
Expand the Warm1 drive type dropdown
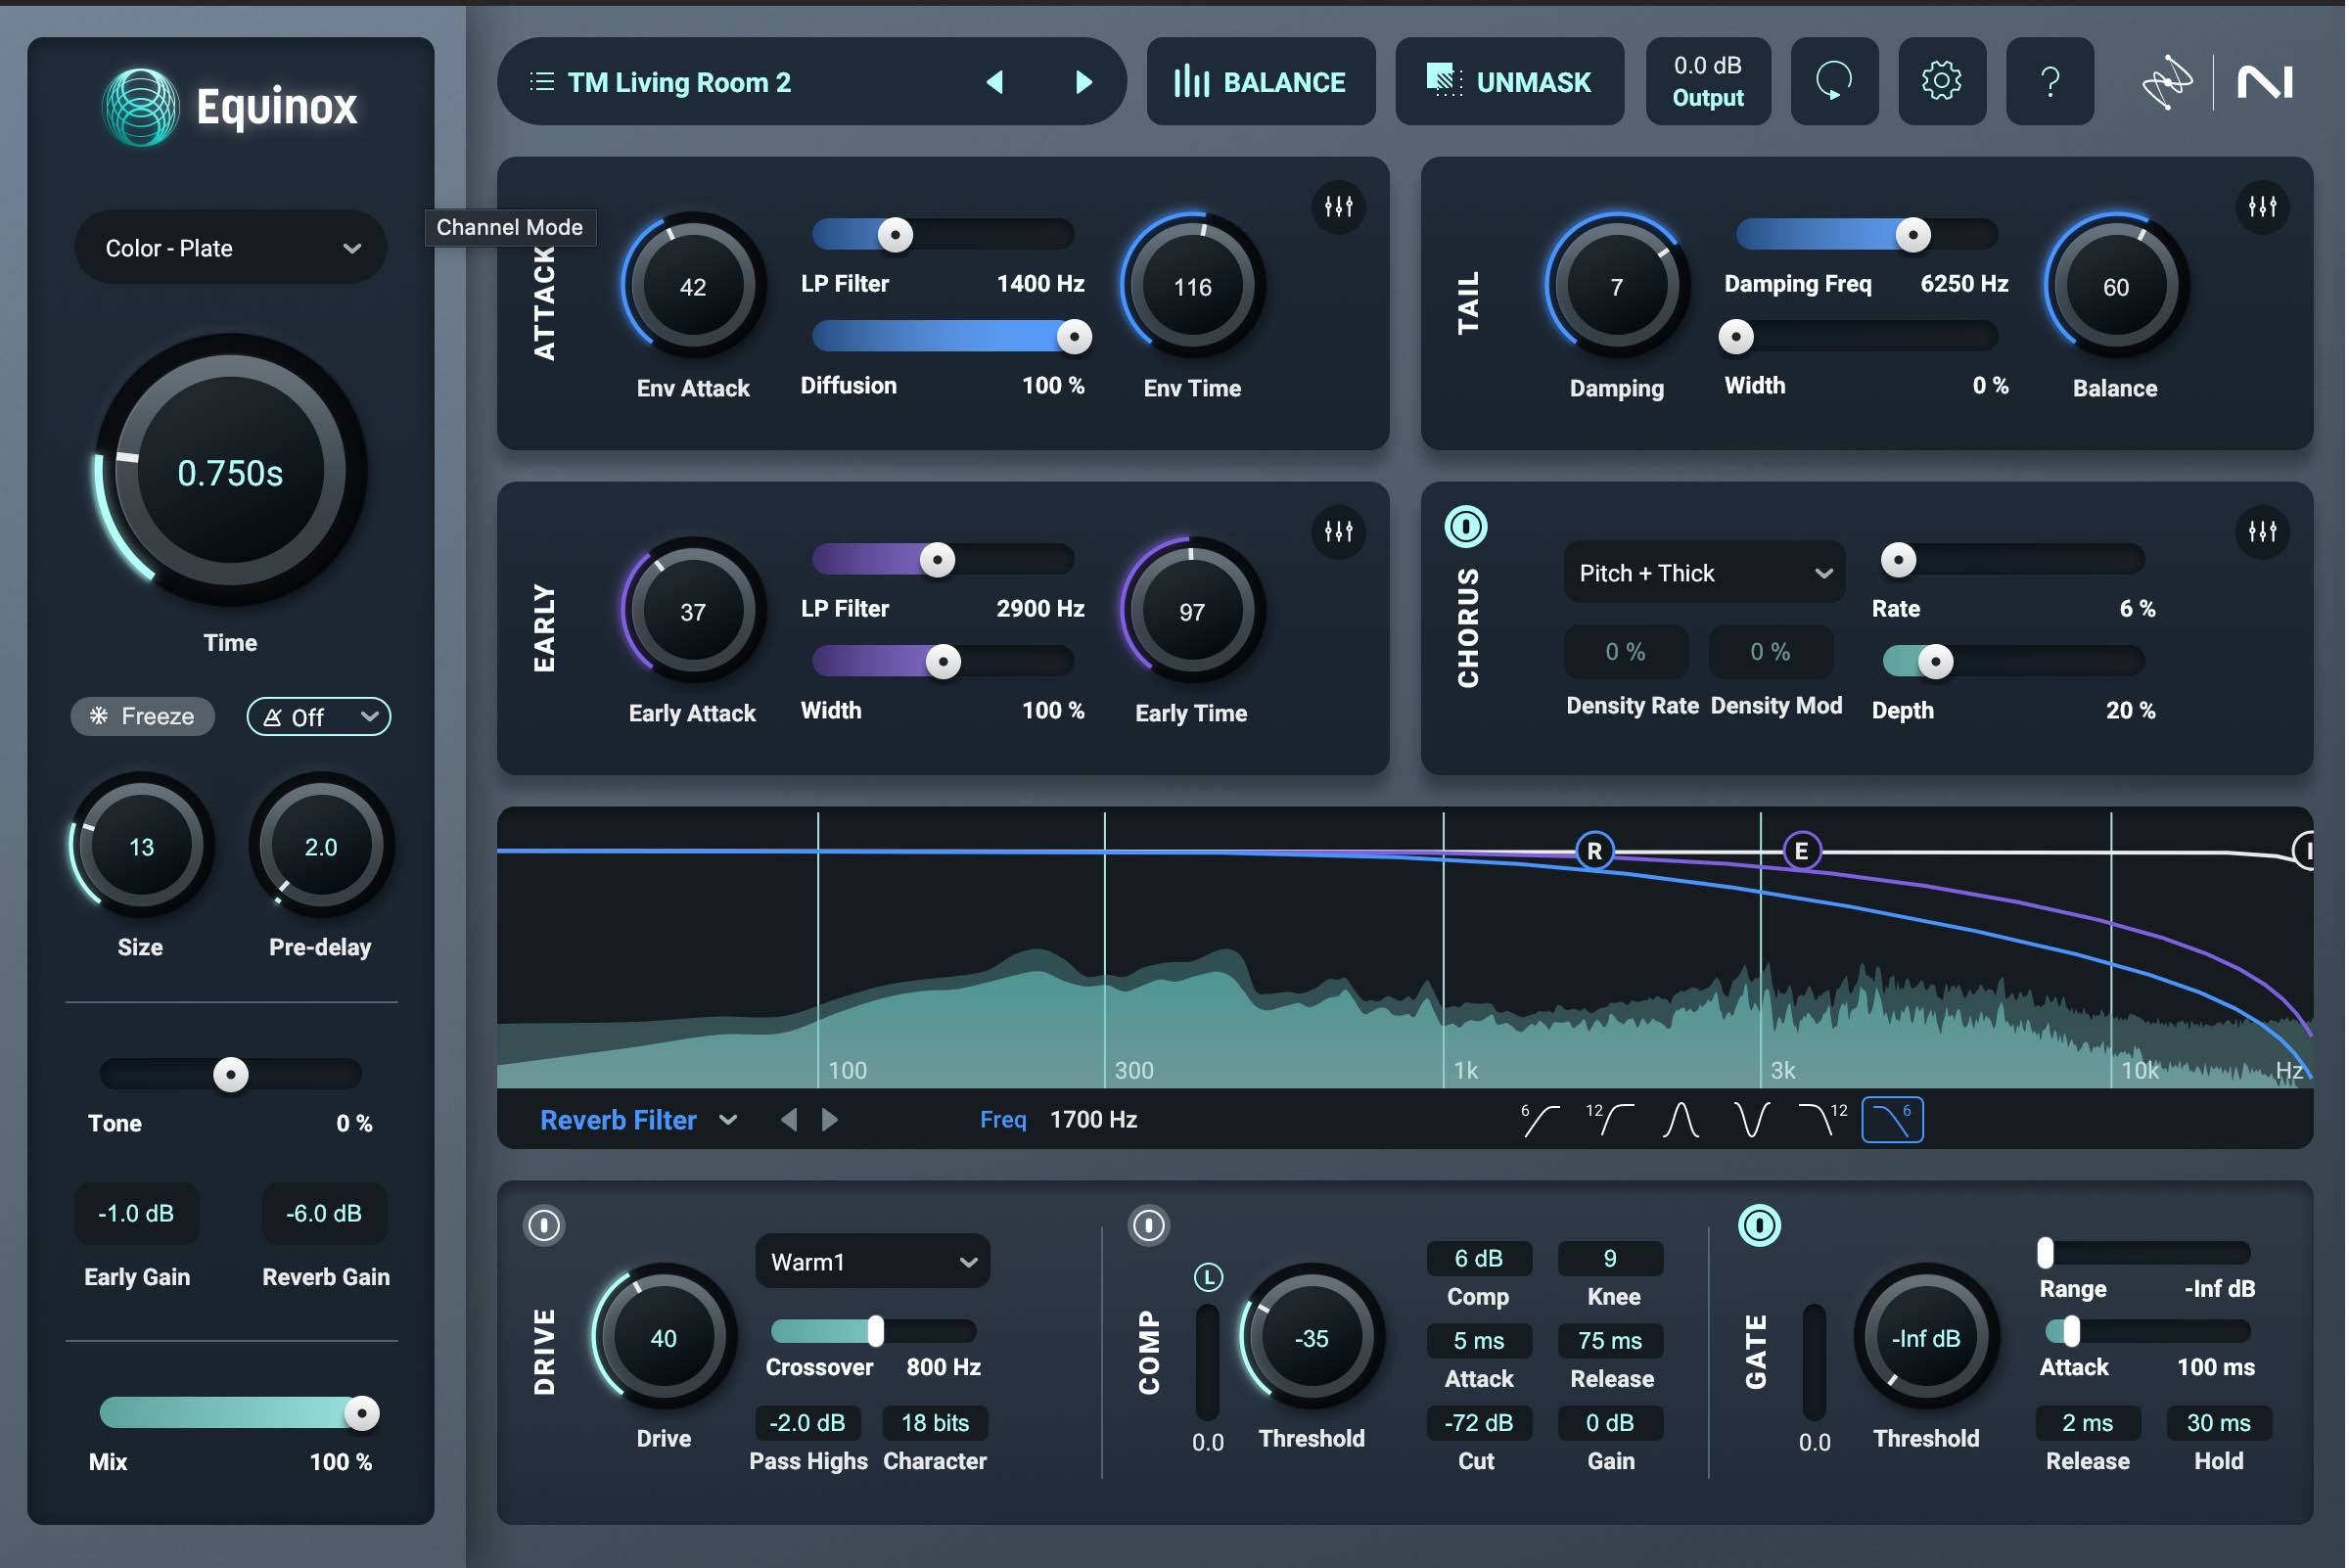[874, 1263]
